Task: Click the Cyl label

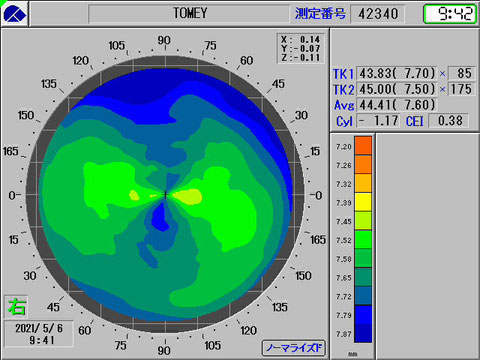Action: tap(344, 121)
